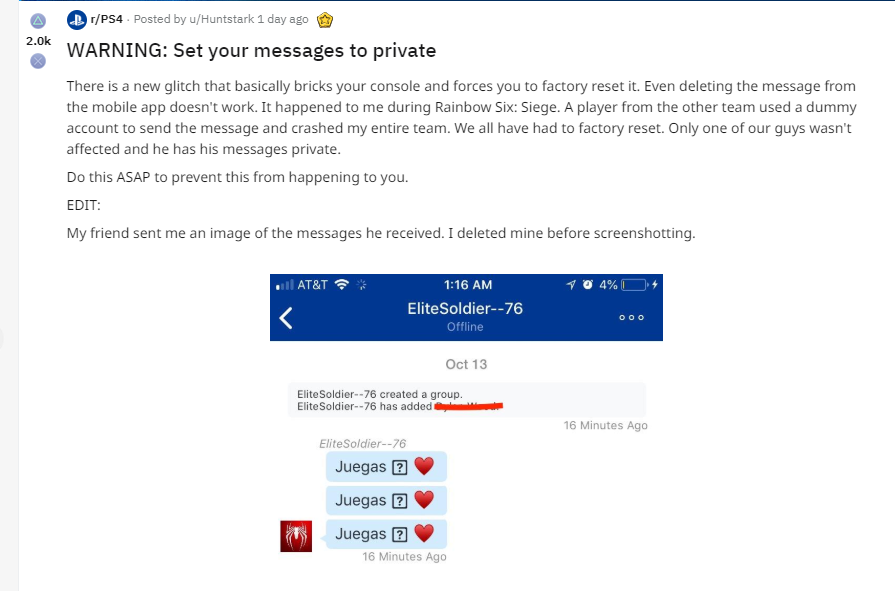The image size is (895, 591).
Task: Open the r/PS4 subreddit link
Action: pos(107,20)
